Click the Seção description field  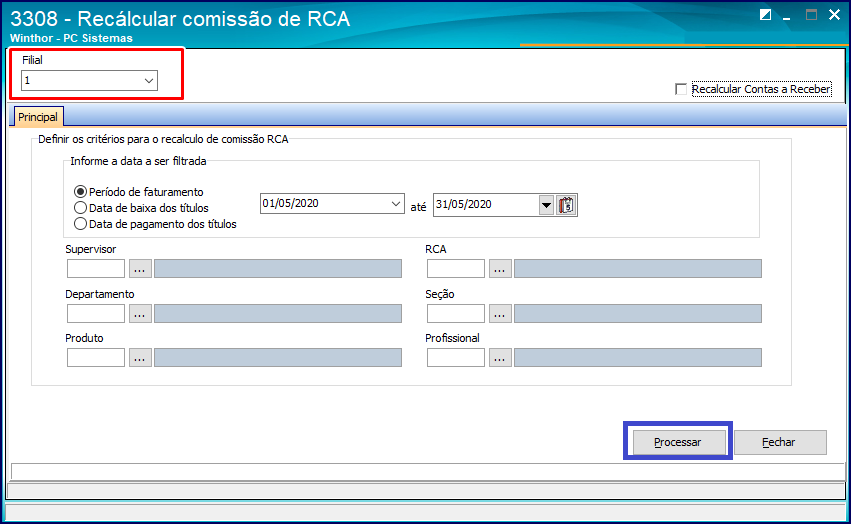pyautogui.click(x=638, y=314)
